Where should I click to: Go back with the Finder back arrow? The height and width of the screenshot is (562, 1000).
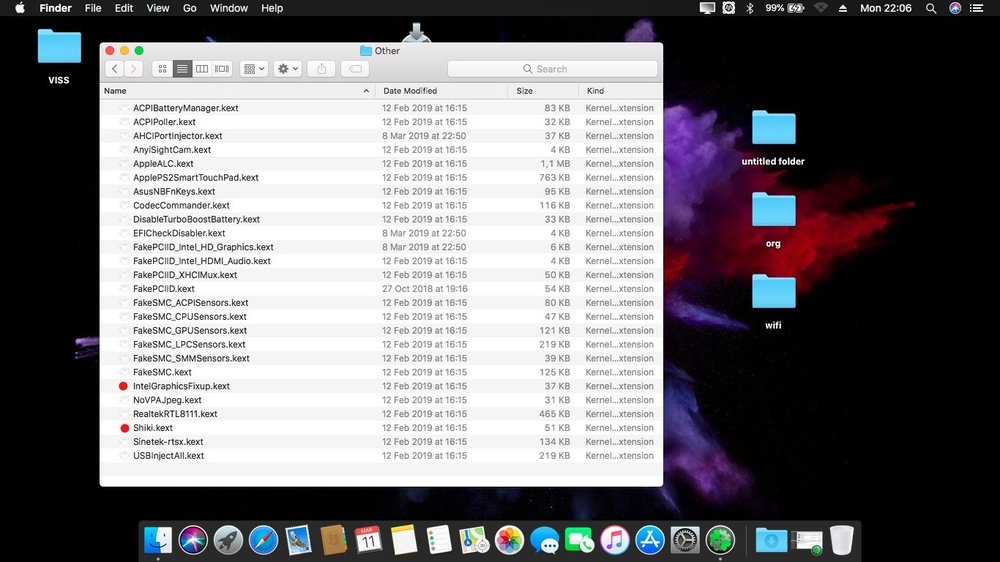[114, 69]
